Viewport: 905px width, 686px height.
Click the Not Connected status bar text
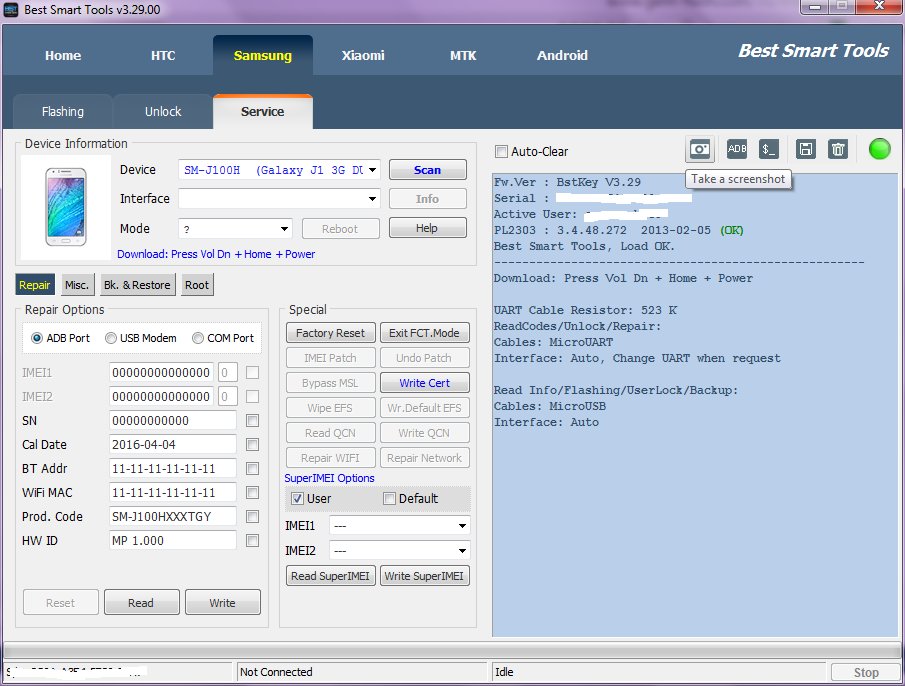click(x=276, y=672)
